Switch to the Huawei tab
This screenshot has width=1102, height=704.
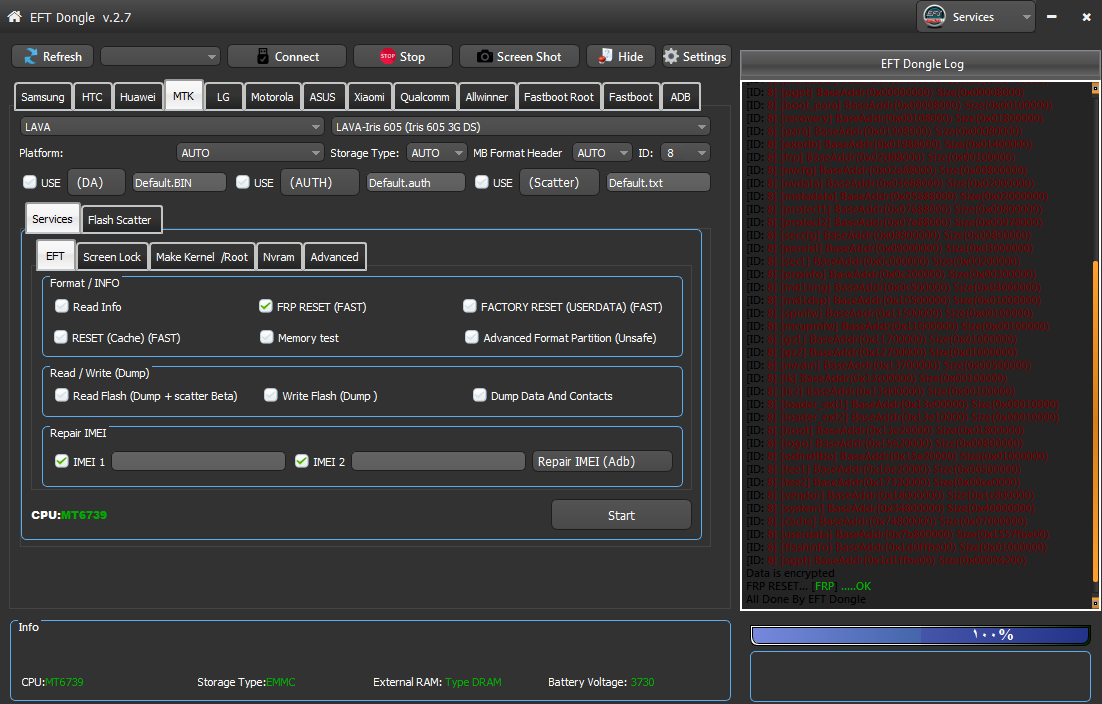138,97
